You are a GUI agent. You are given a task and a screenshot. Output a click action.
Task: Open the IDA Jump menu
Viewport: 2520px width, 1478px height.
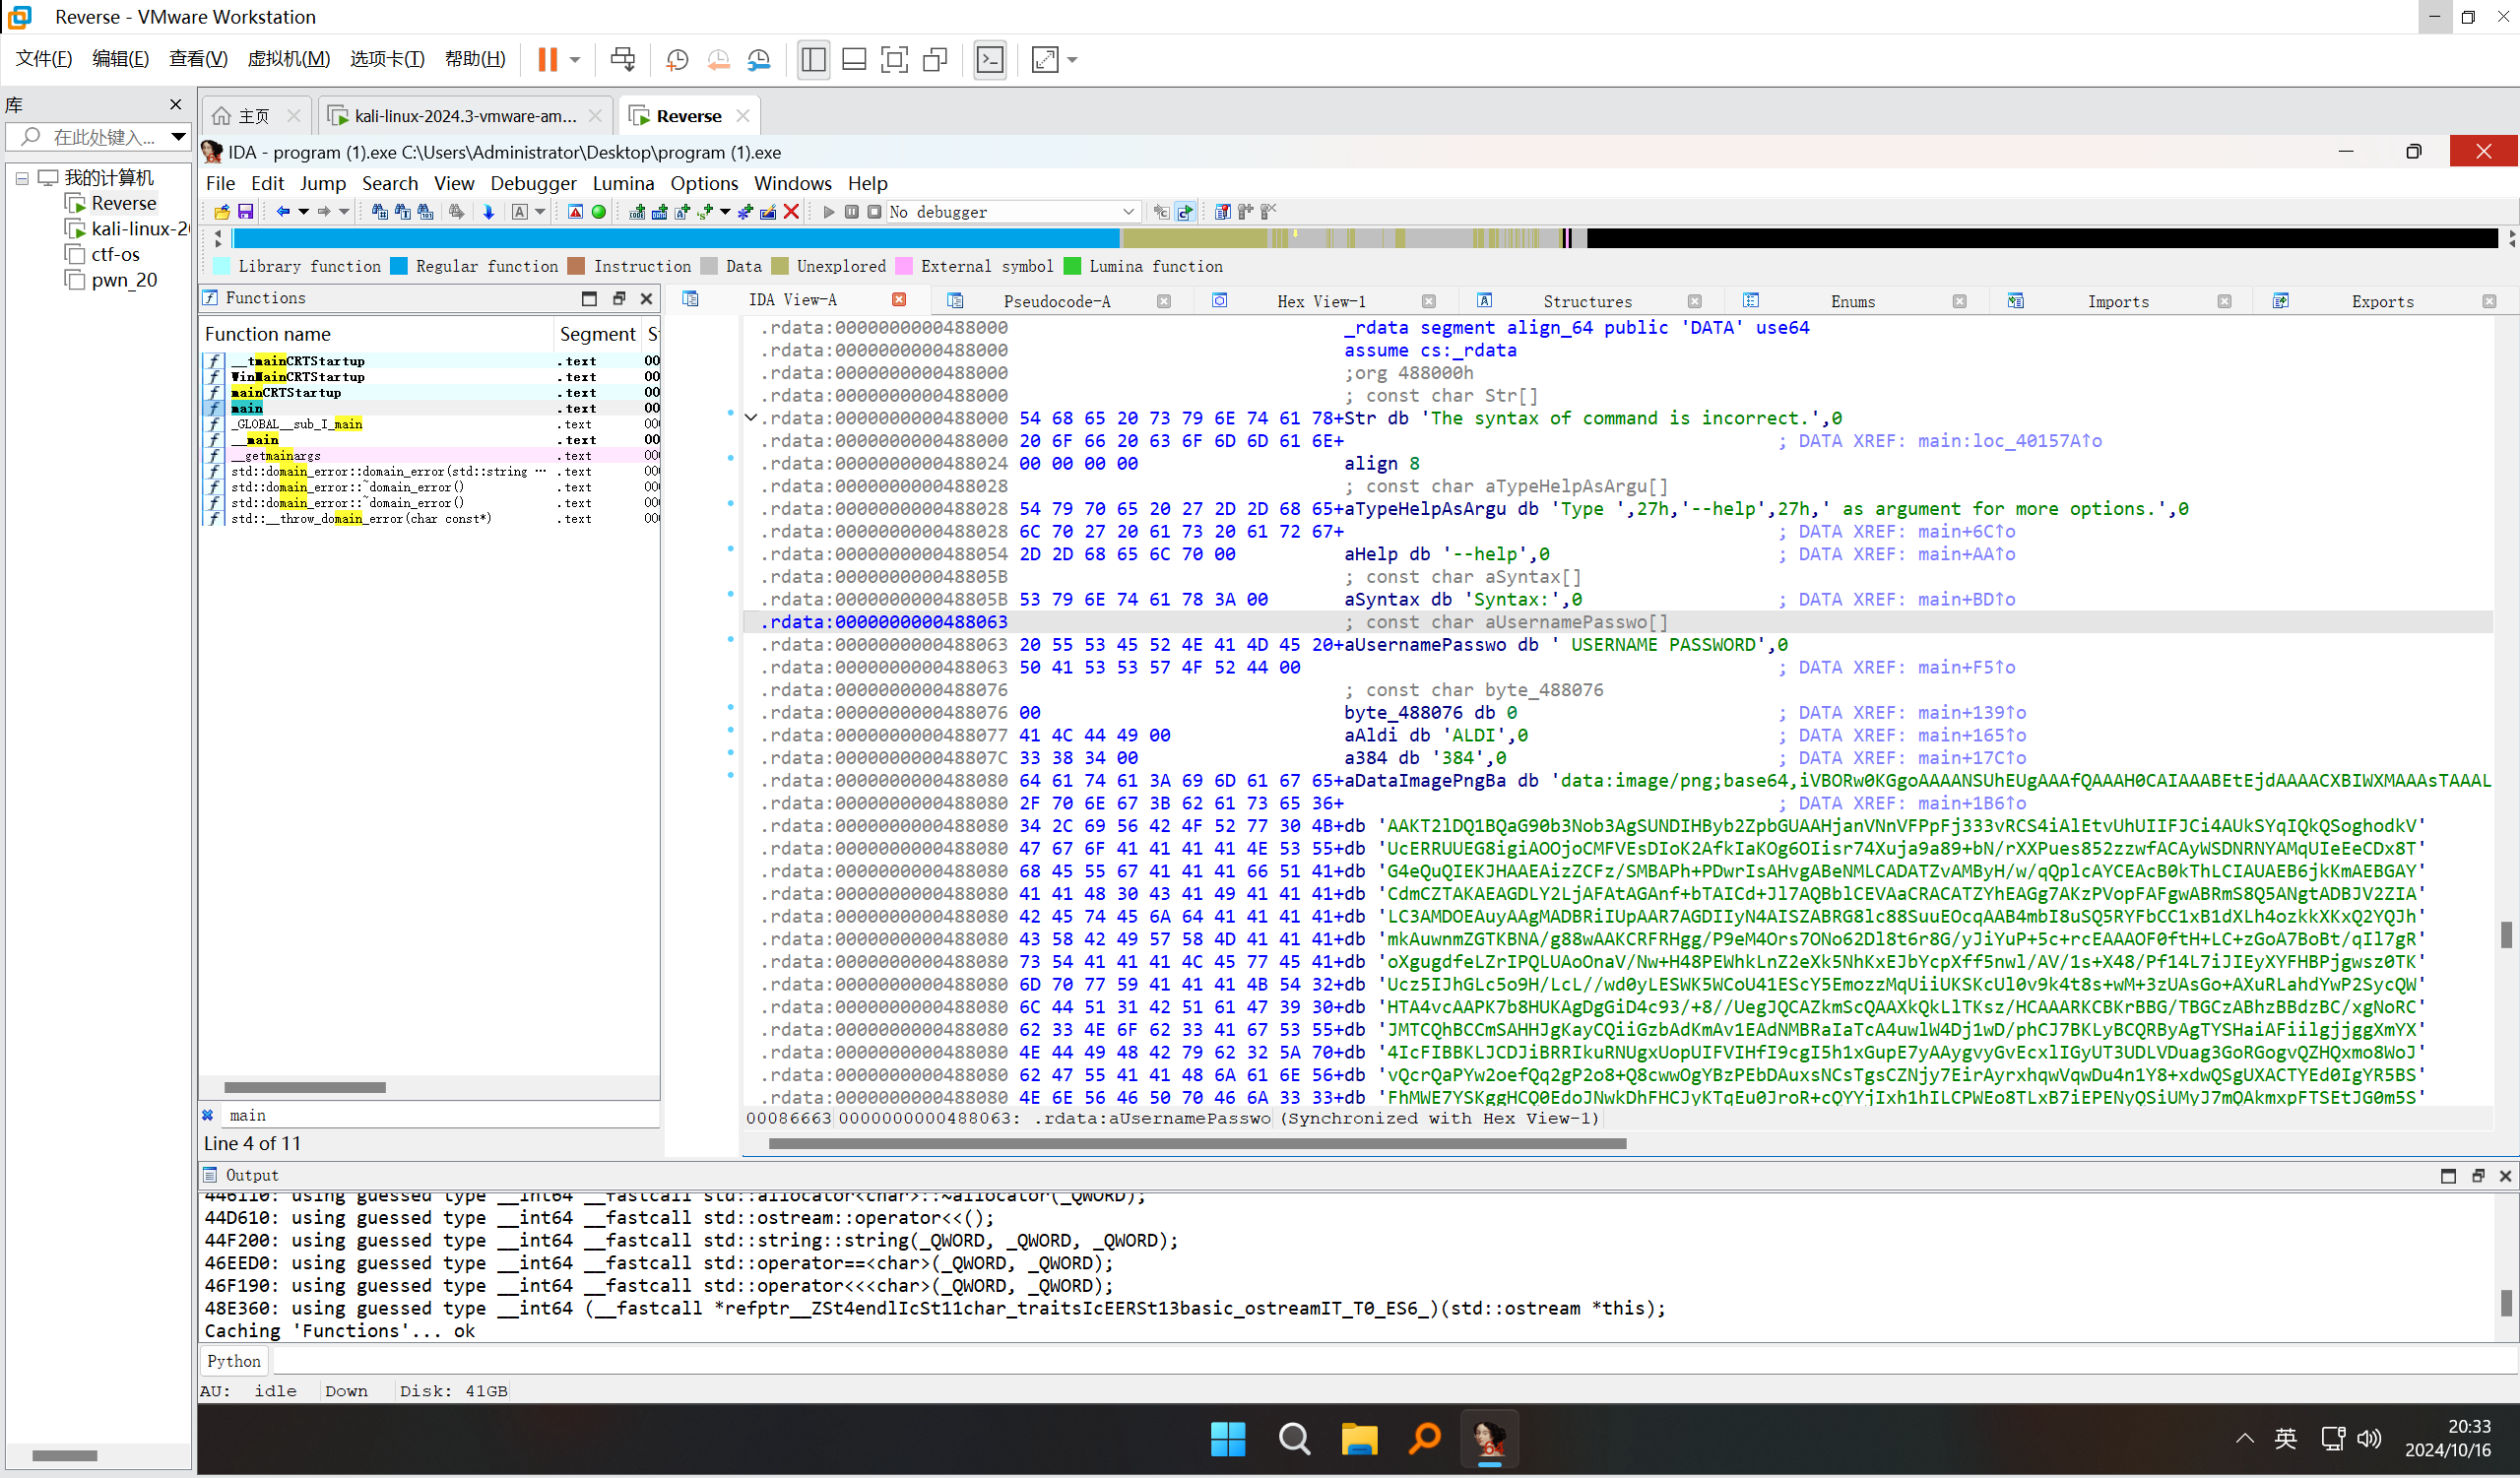click(323, 183)
